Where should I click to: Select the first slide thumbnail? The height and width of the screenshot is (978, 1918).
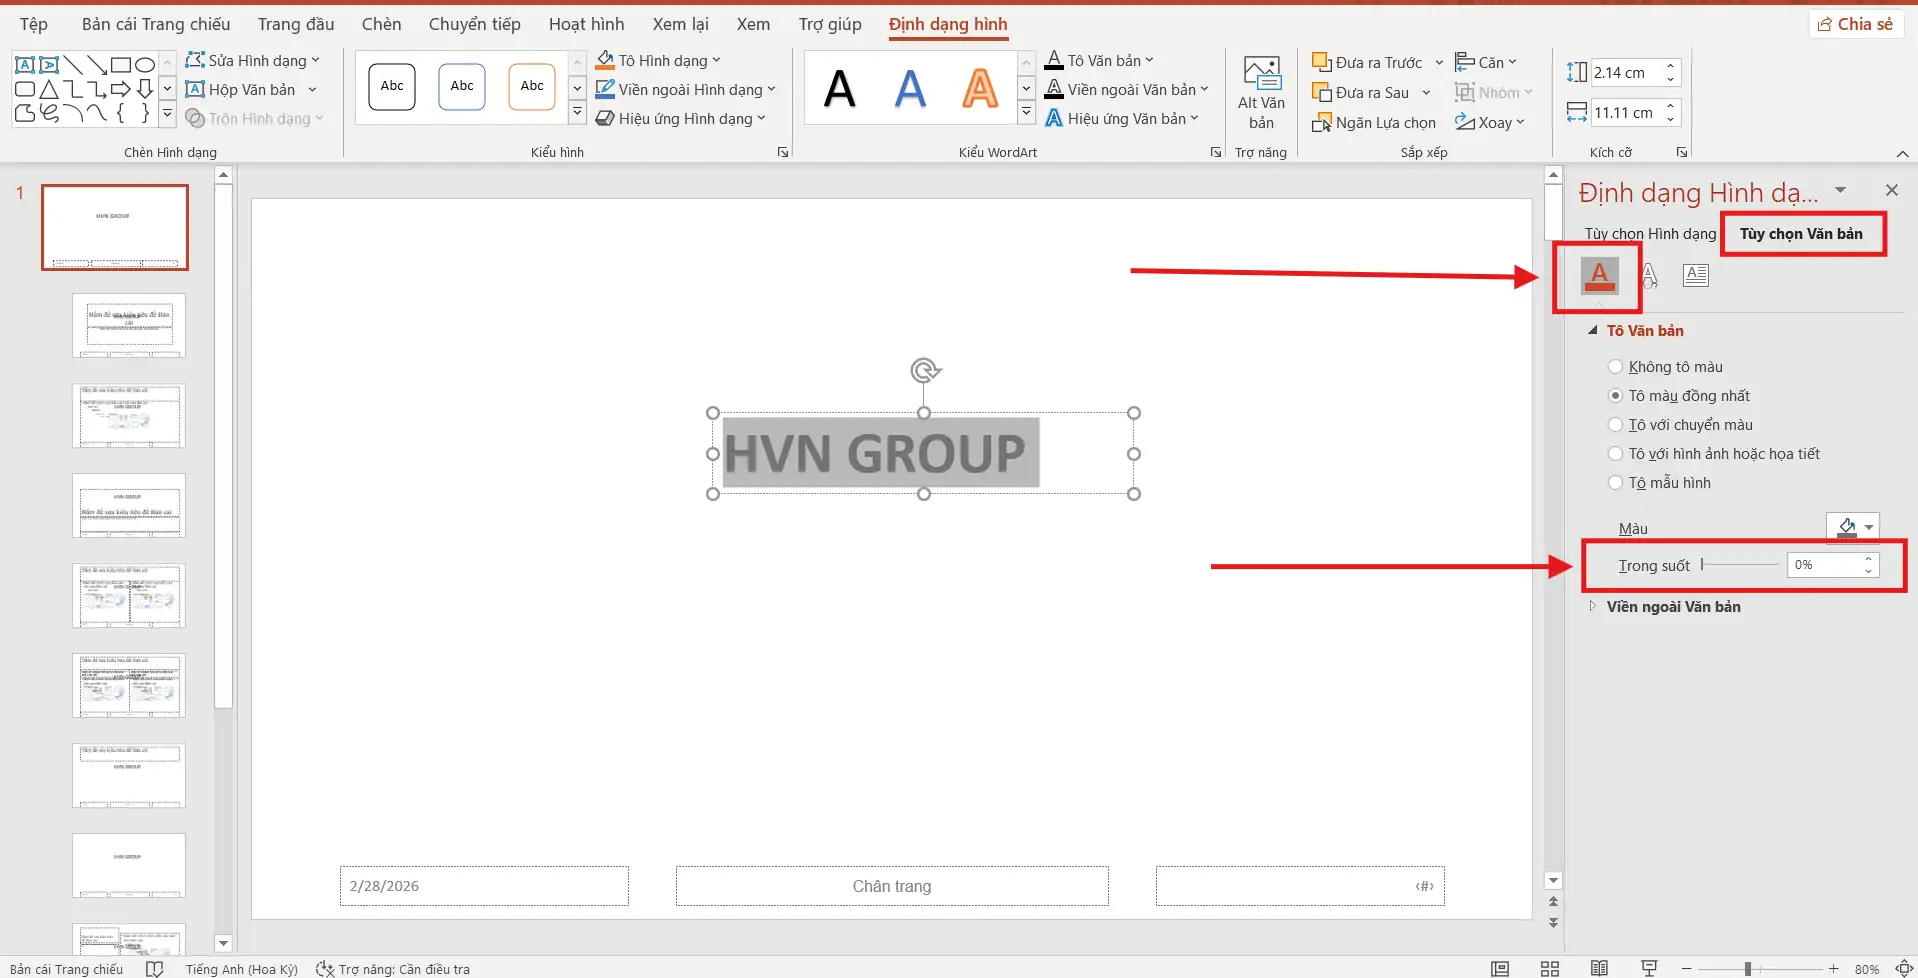pyautogui.click(x=114, y=227)
